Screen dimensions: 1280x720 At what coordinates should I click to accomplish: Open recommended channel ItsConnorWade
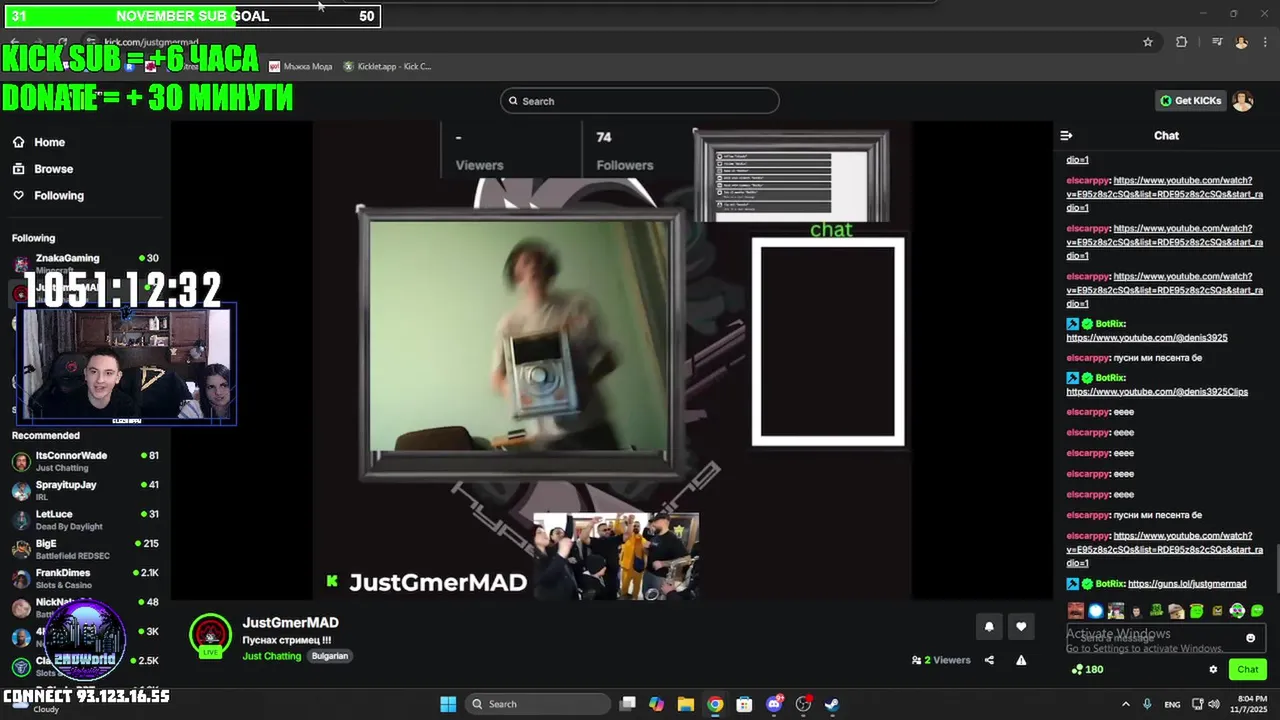click(85, 461)
